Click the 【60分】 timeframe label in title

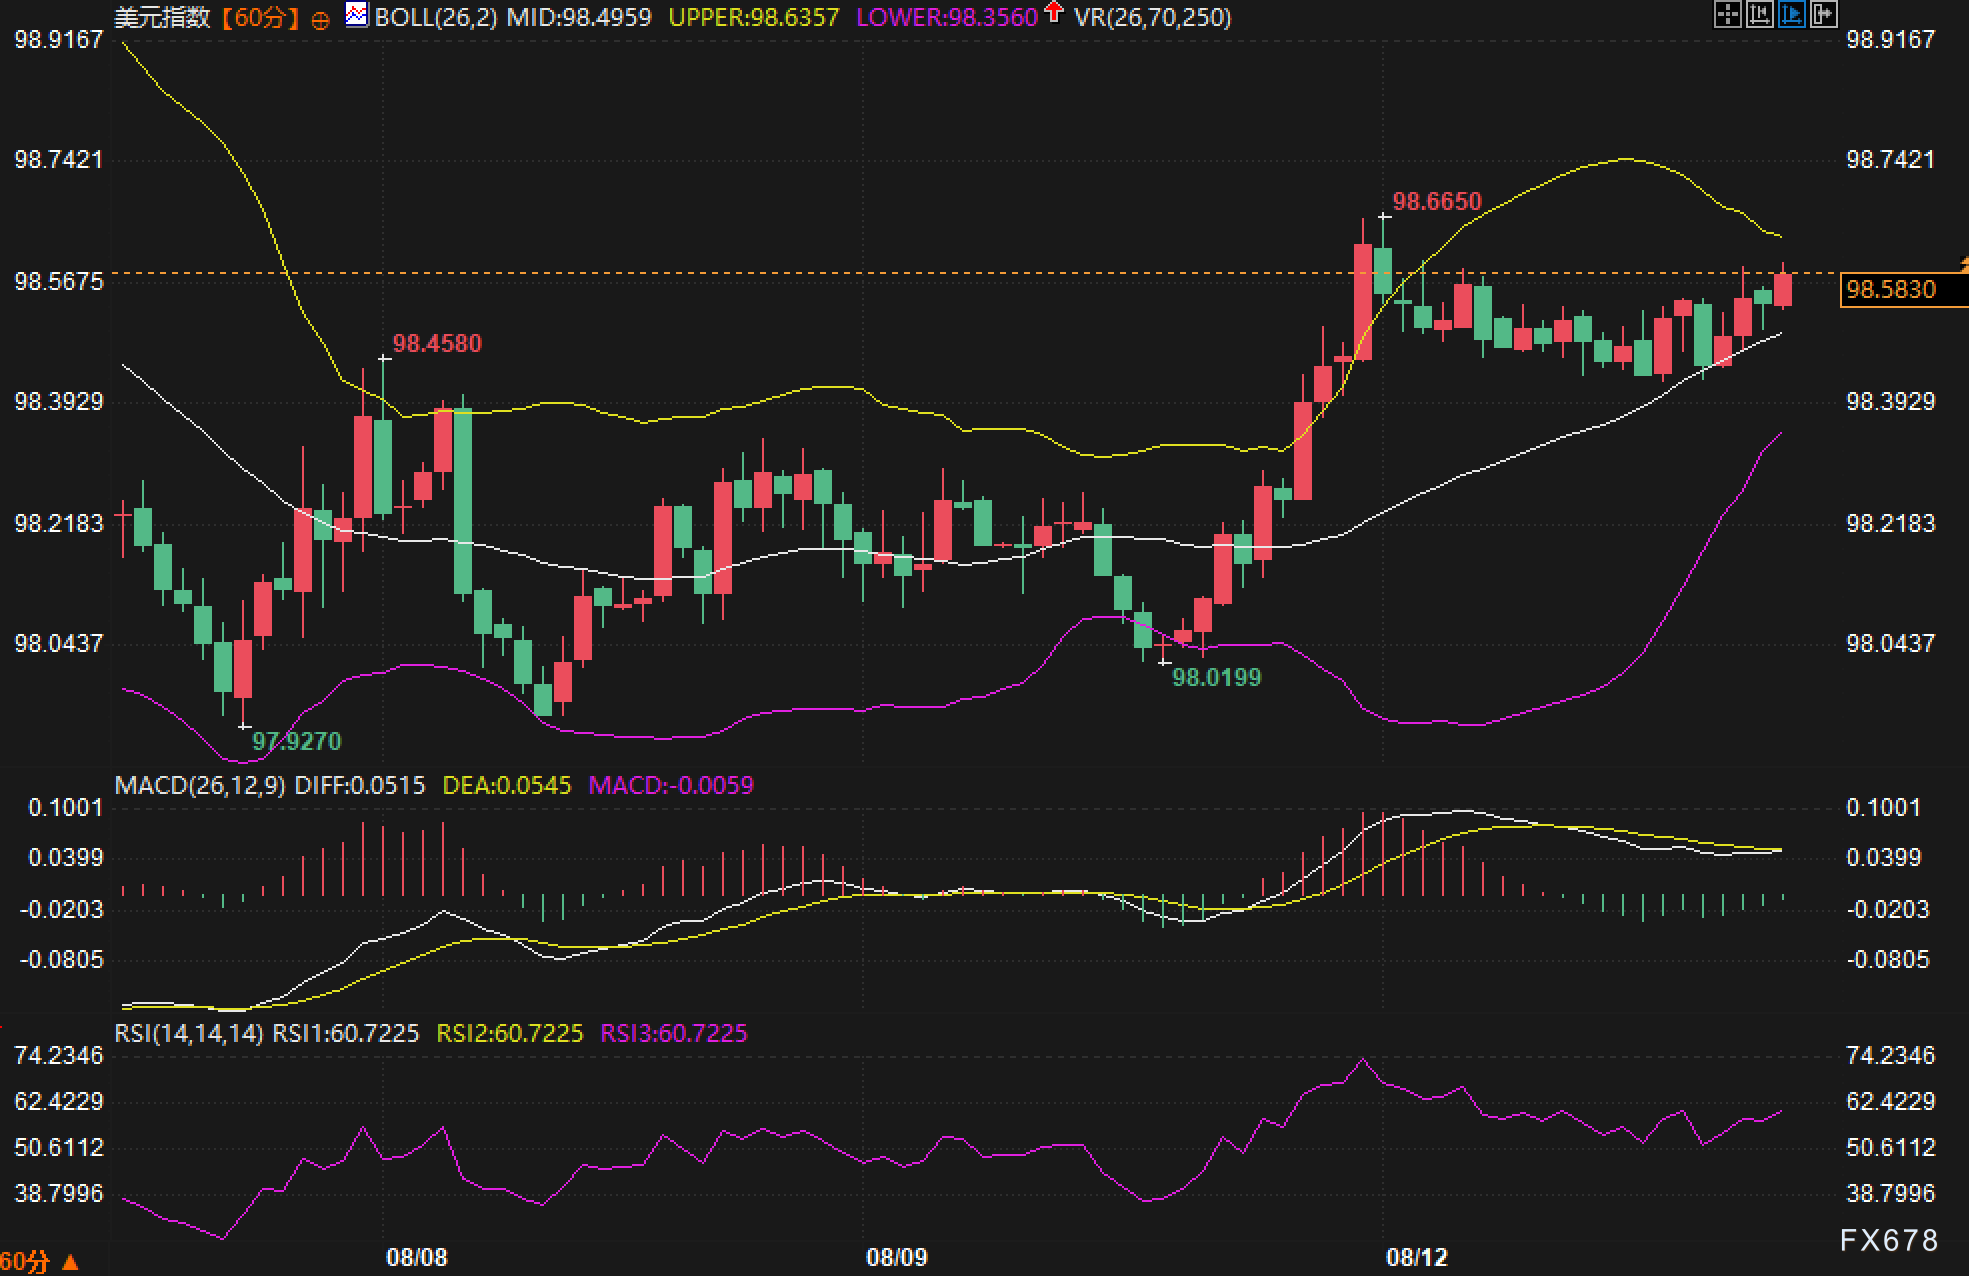pyautogui.click(x=260, y=18)
